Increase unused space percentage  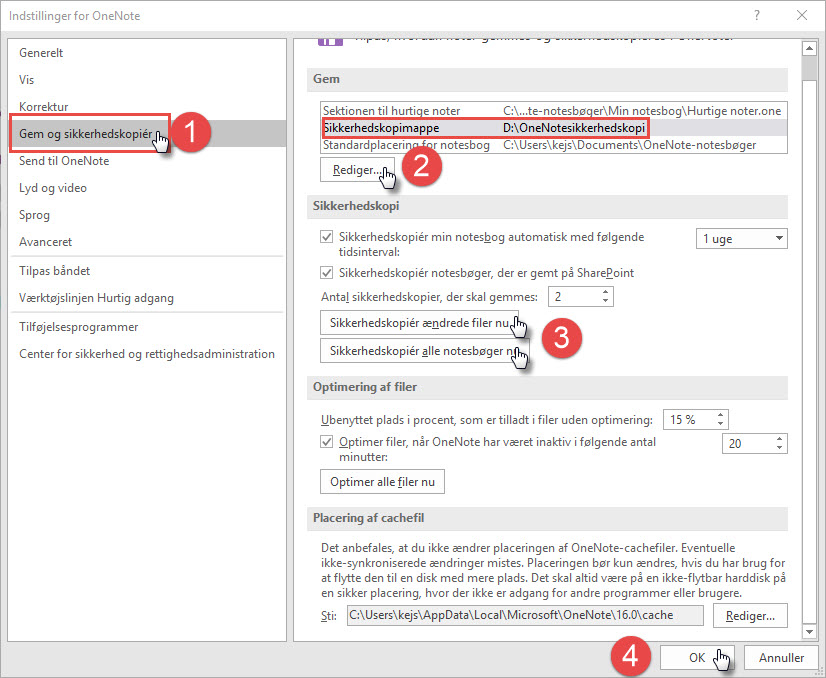721,415
